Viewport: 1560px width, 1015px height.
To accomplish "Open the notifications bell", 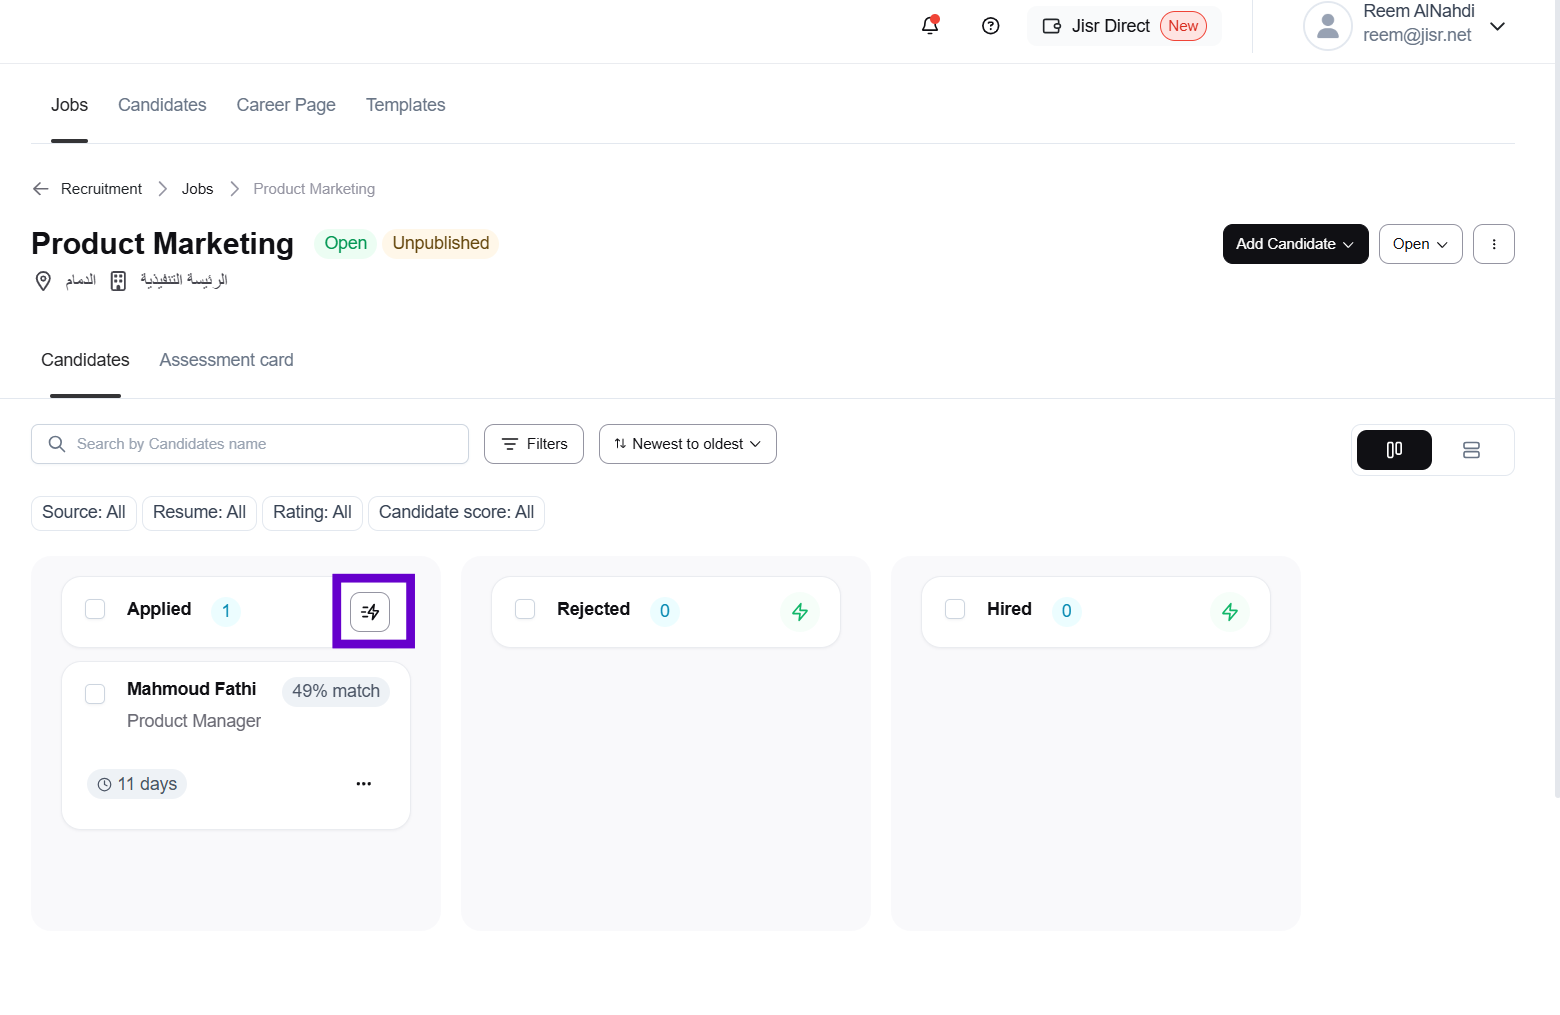I will 930,26.
